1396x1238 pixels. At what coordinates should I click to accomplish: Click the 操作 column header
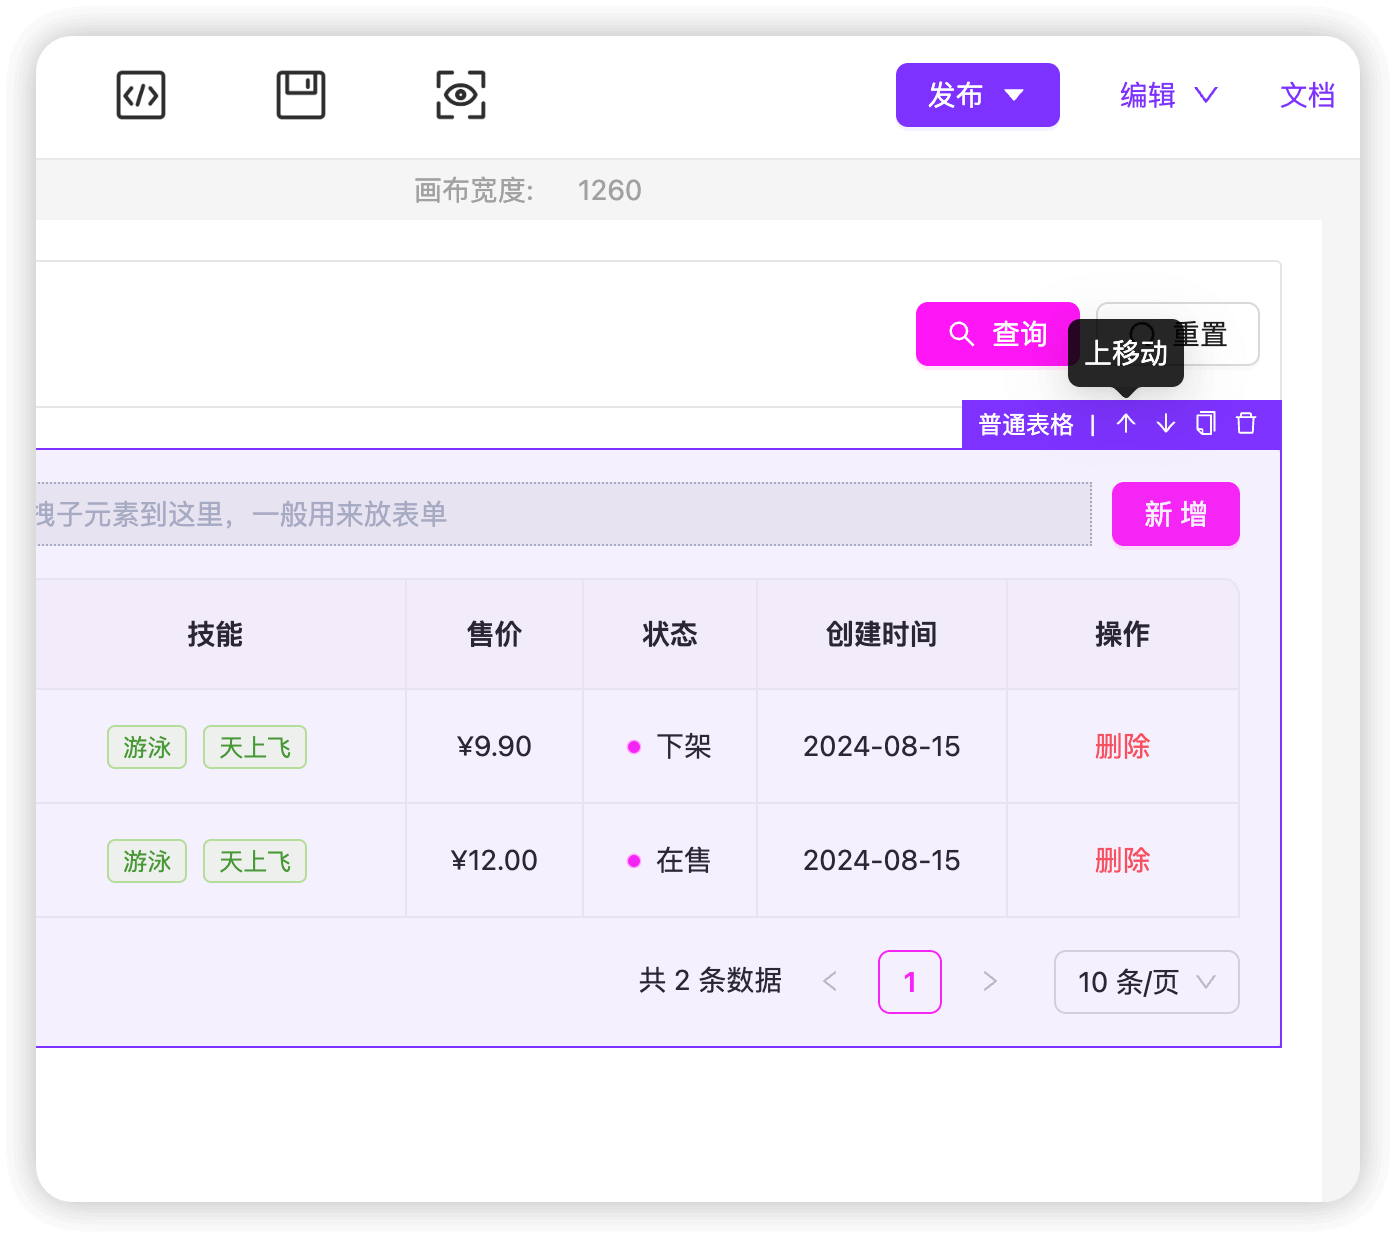tap(1122, 634)
